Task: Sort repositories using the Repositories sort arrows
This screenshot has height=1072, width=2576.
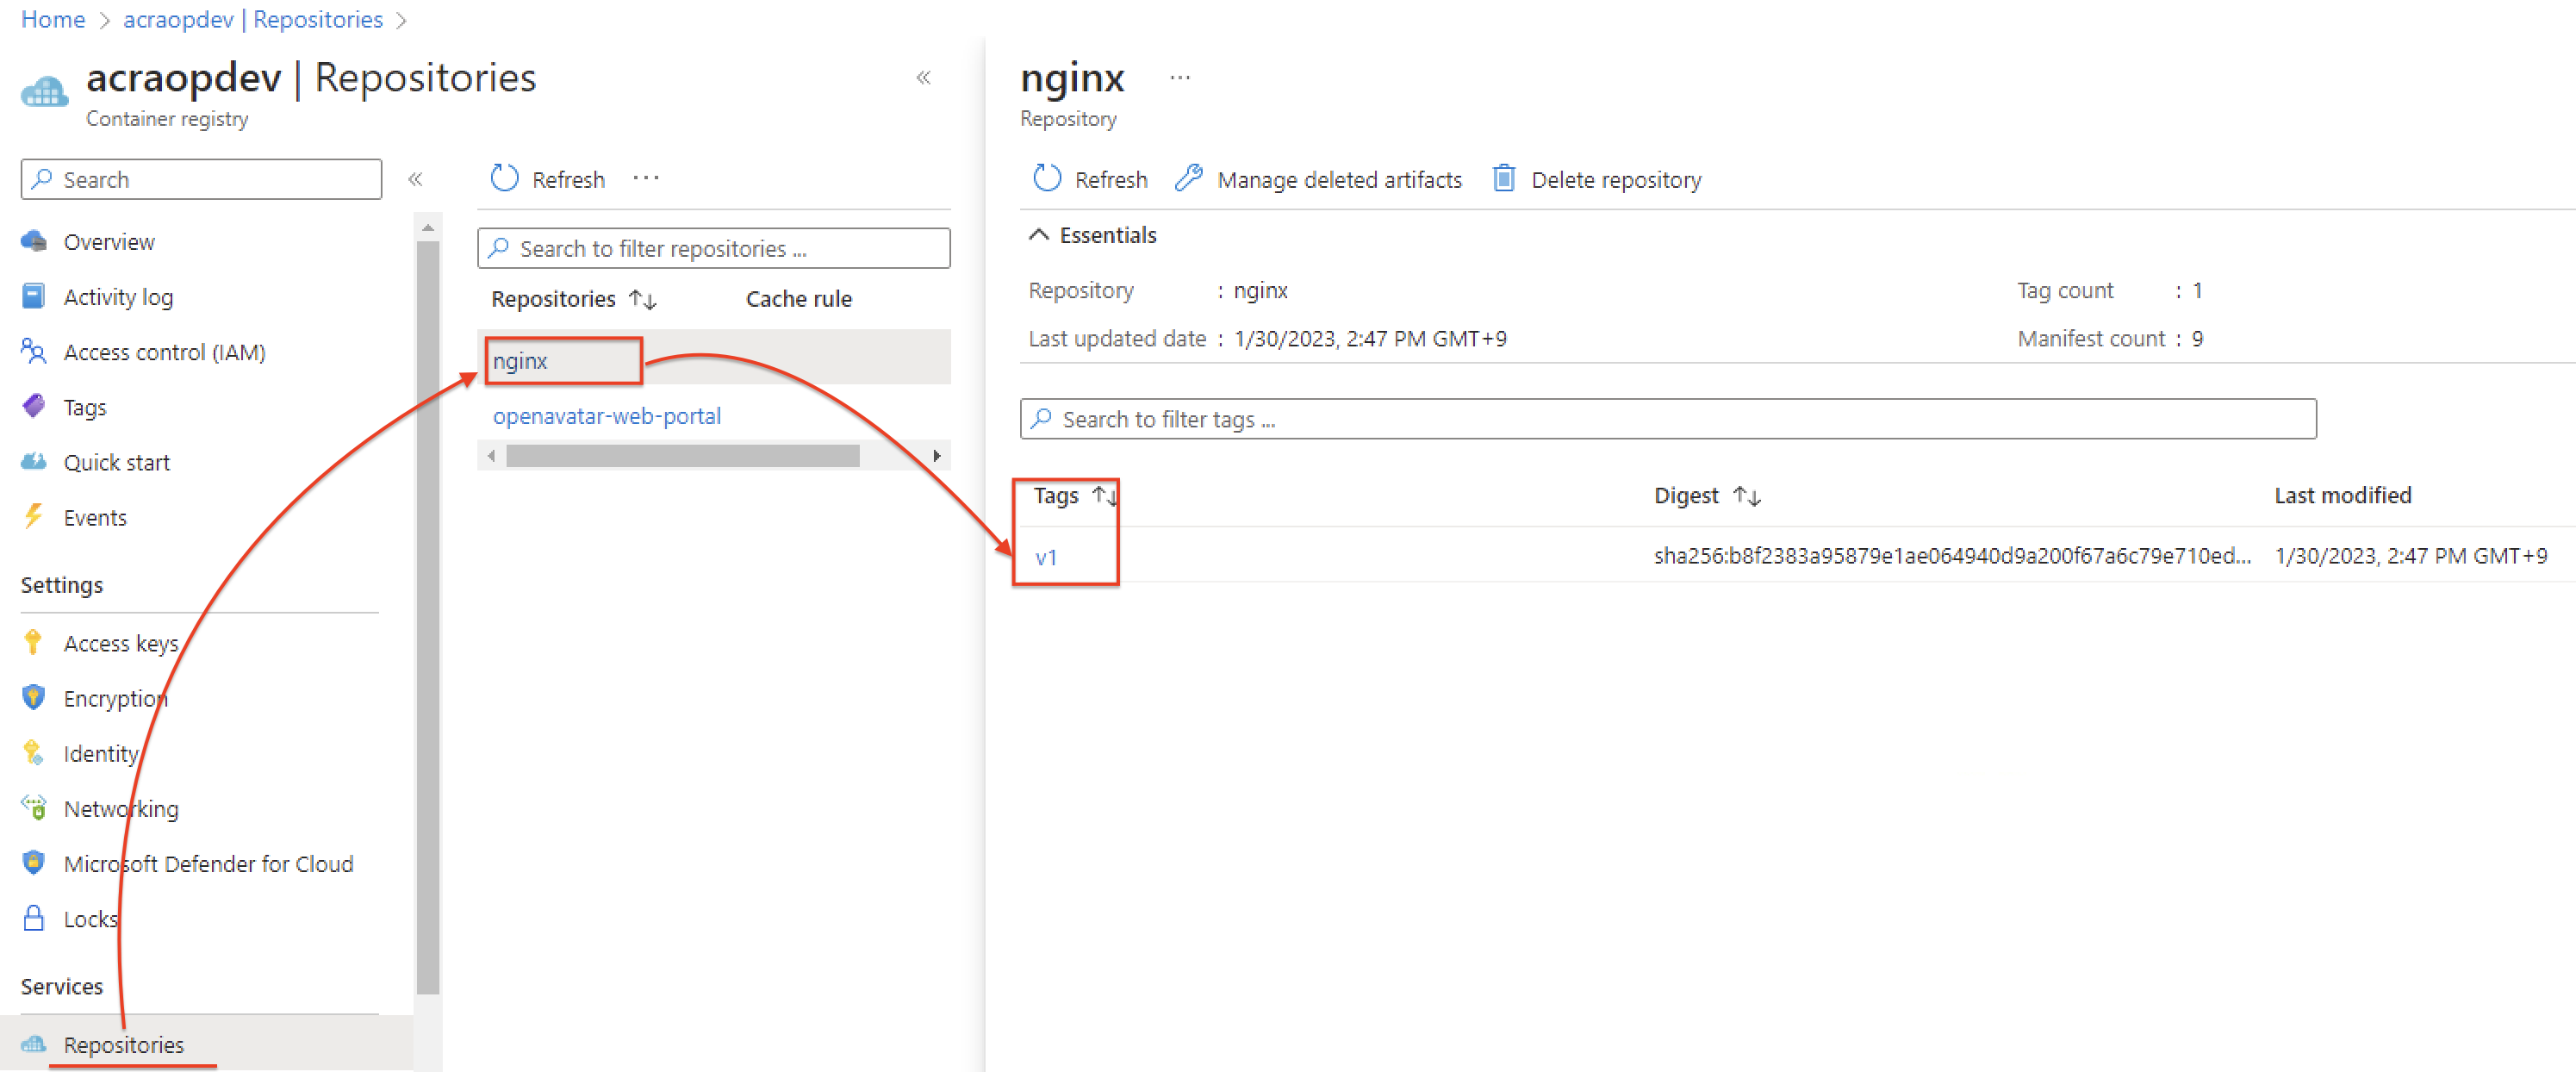Action: (643, 299)
